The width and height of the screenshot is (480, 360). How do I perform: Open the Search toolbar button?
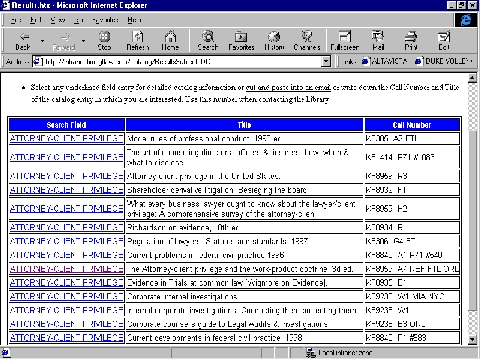(x=208, y=41)
